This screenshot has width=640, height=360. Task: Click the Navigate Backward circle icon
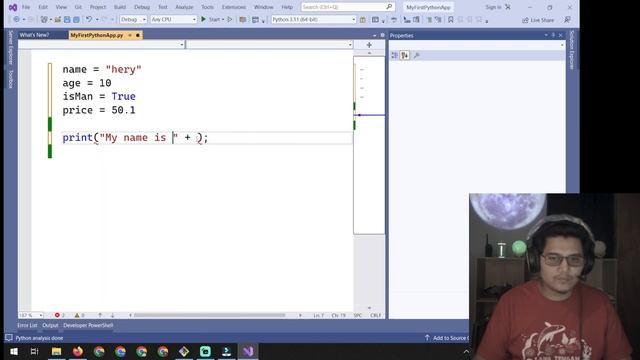pyautogui.click(x=16, y=19)
